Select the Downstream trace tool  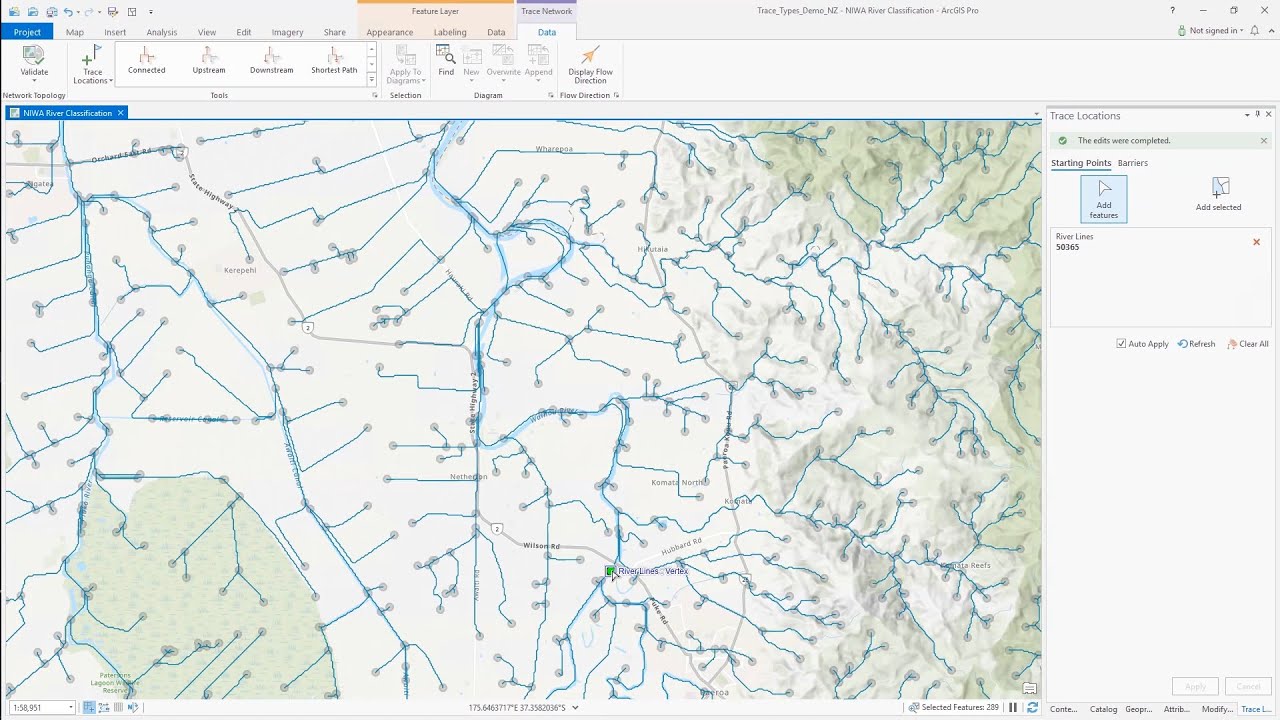[271, 61]
